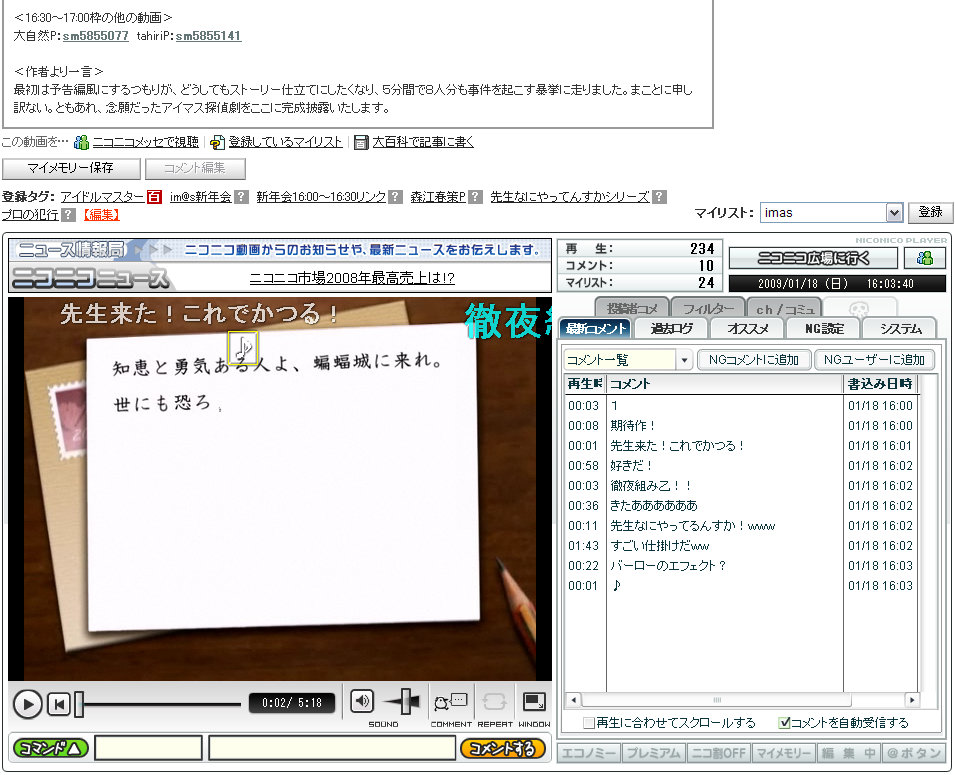955x775 pixels.
Task: Mute sound with the speaker icon
Action: 362,701
